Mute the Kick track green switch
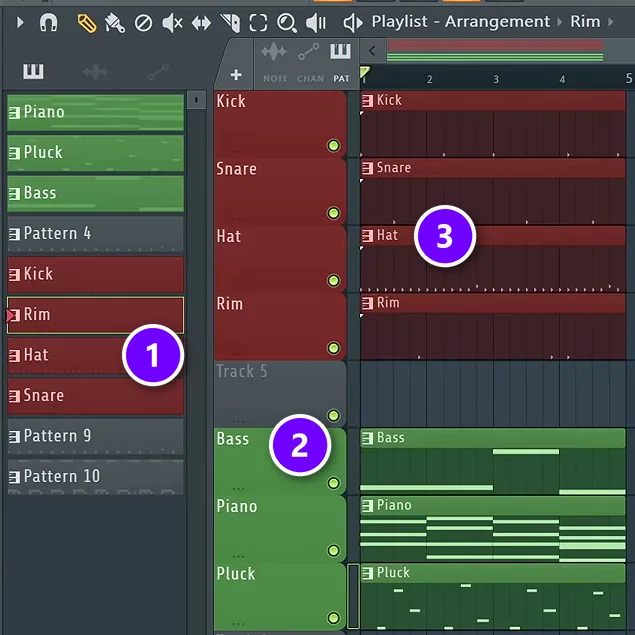Screen dimensions: 635x635 (x=333, y=146)
